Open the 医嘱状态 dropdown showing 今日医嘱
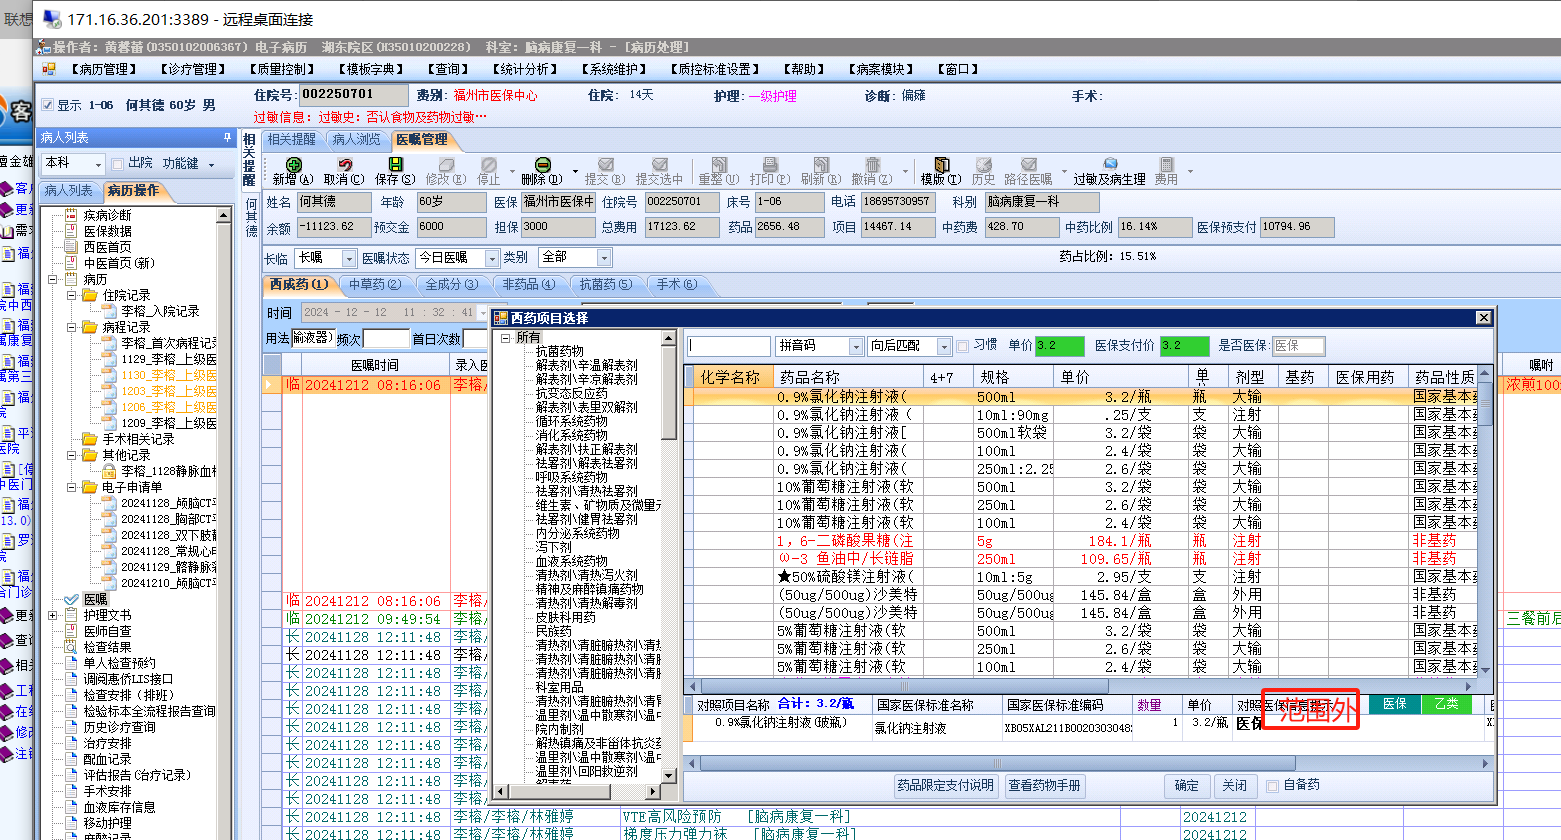The height and width of the screenshot is (840, 1561). (492, 258)
